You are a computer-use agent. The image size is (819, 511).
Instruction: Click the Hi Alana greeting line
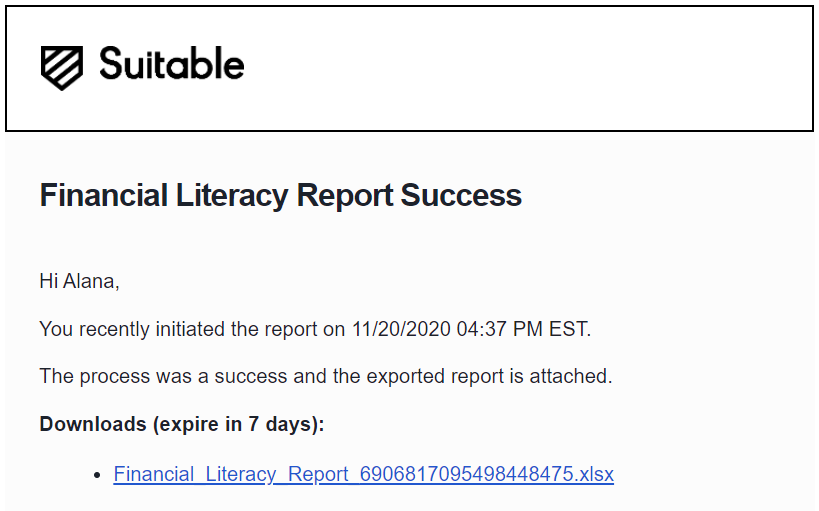coord(79,281)
